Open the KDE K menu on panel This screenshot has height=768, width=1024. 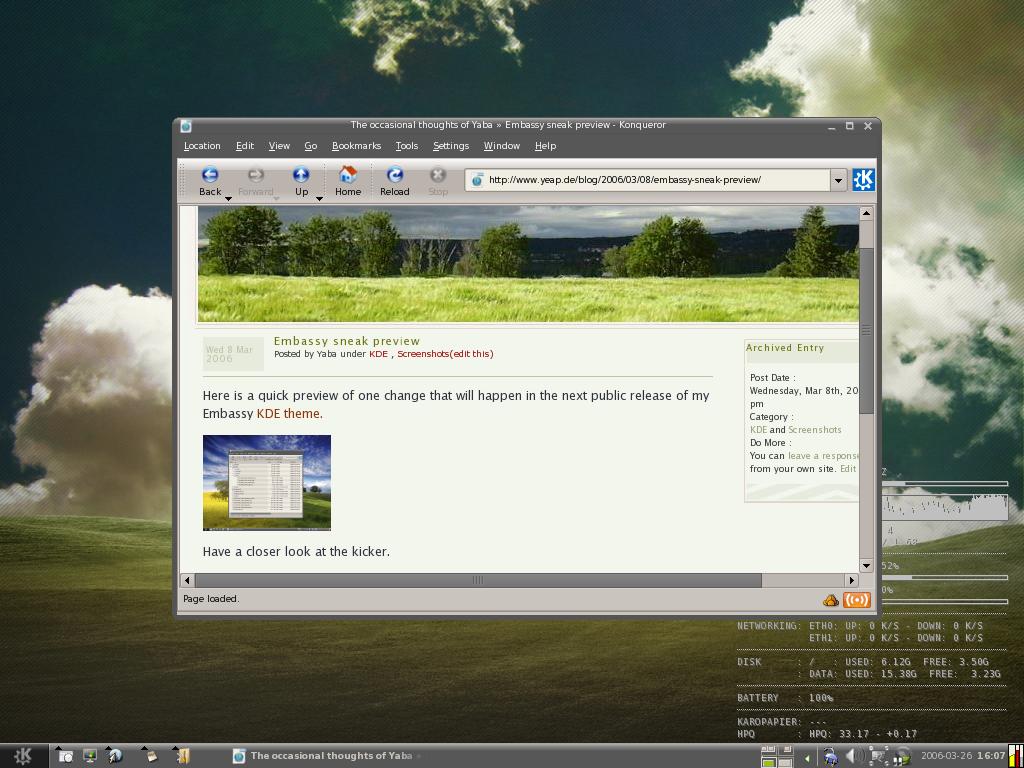(23, 756)
